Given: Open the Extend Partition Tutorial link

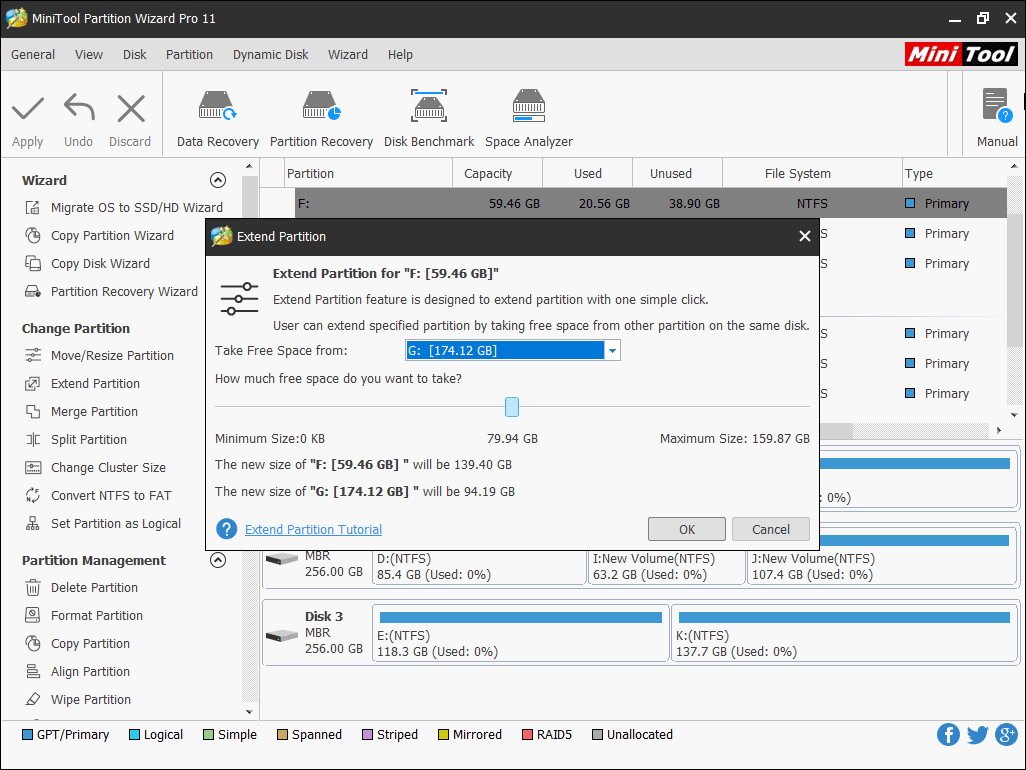Looking at the screenshot, I should (313, 529).
